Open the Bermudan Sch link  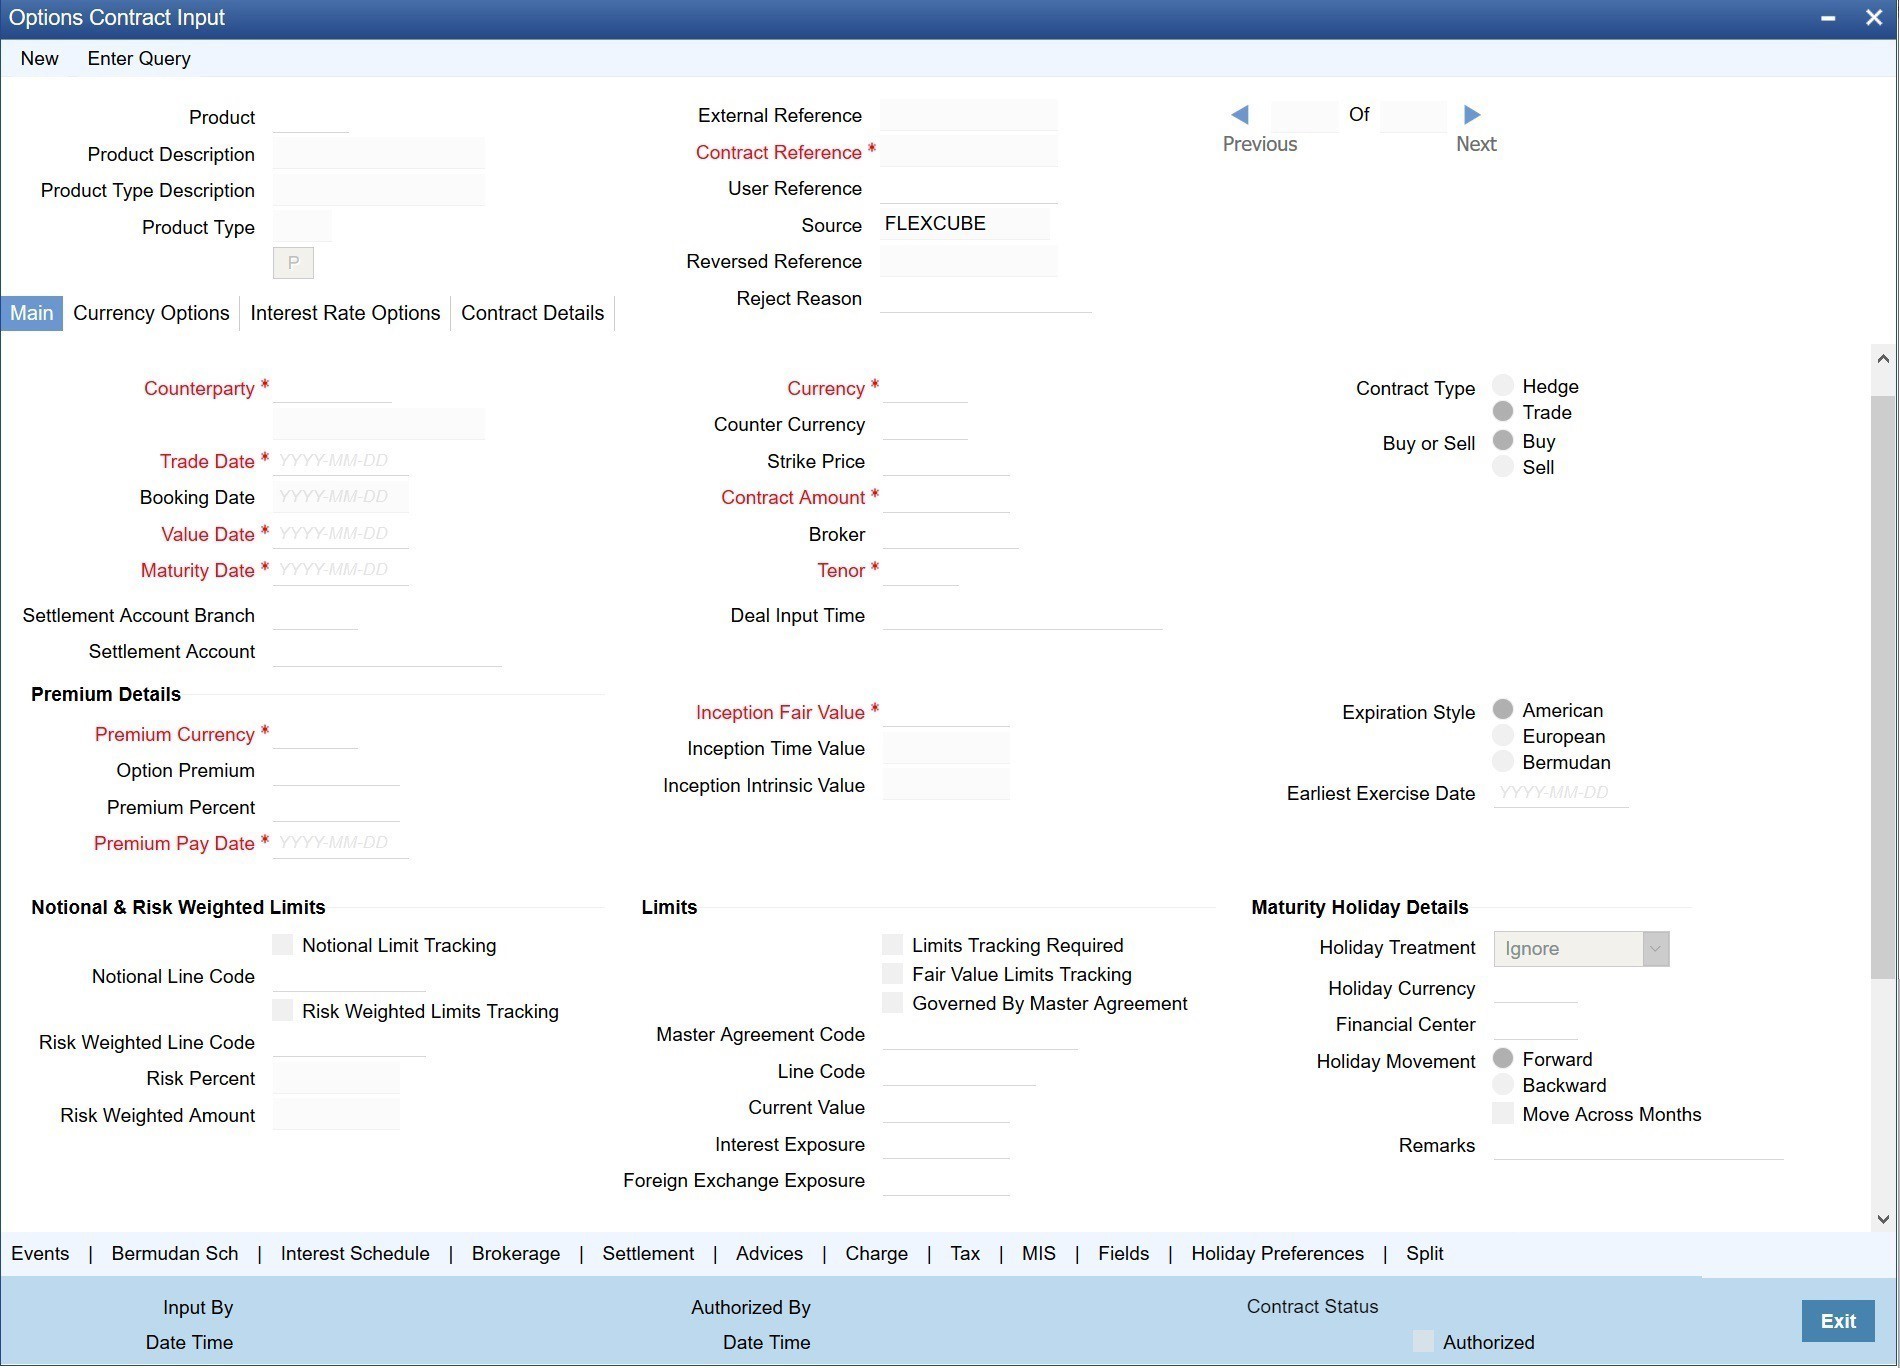pyautogui.click(x=175, y=1253)
